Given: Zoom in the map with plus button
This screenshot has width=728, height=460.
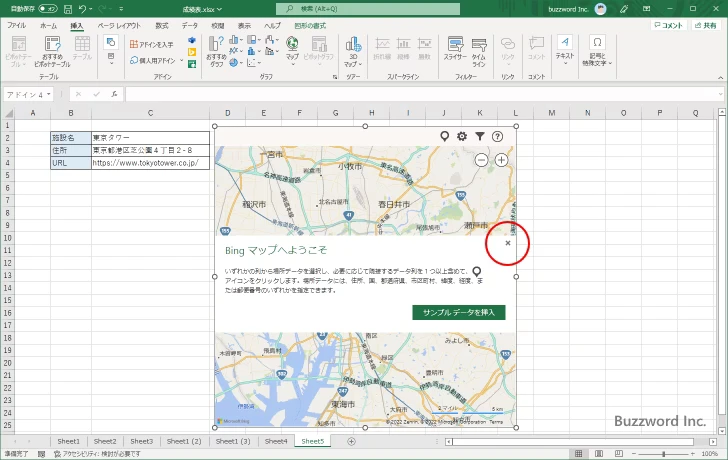Looking at the screenshot, I should [501, 160].
